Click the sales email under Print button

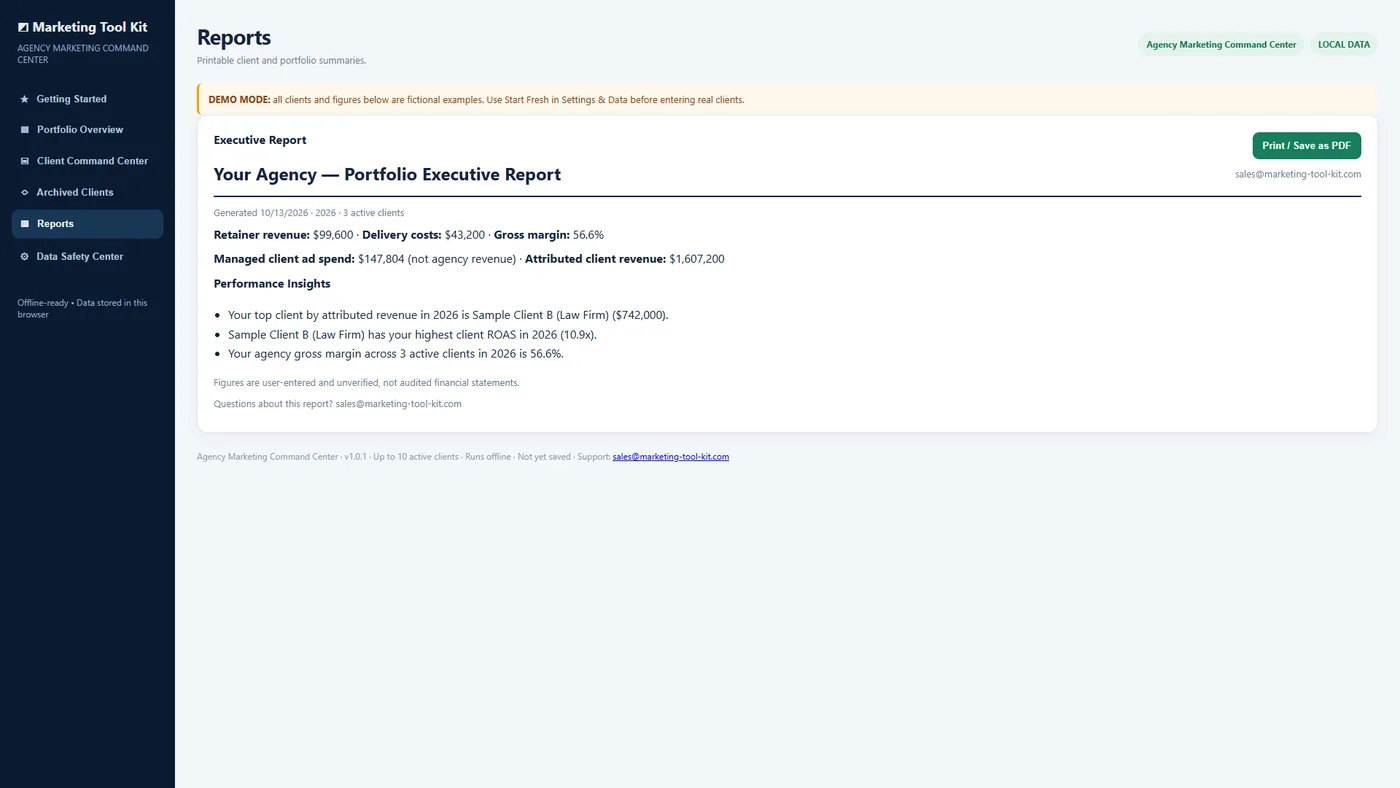[1298, 174]
